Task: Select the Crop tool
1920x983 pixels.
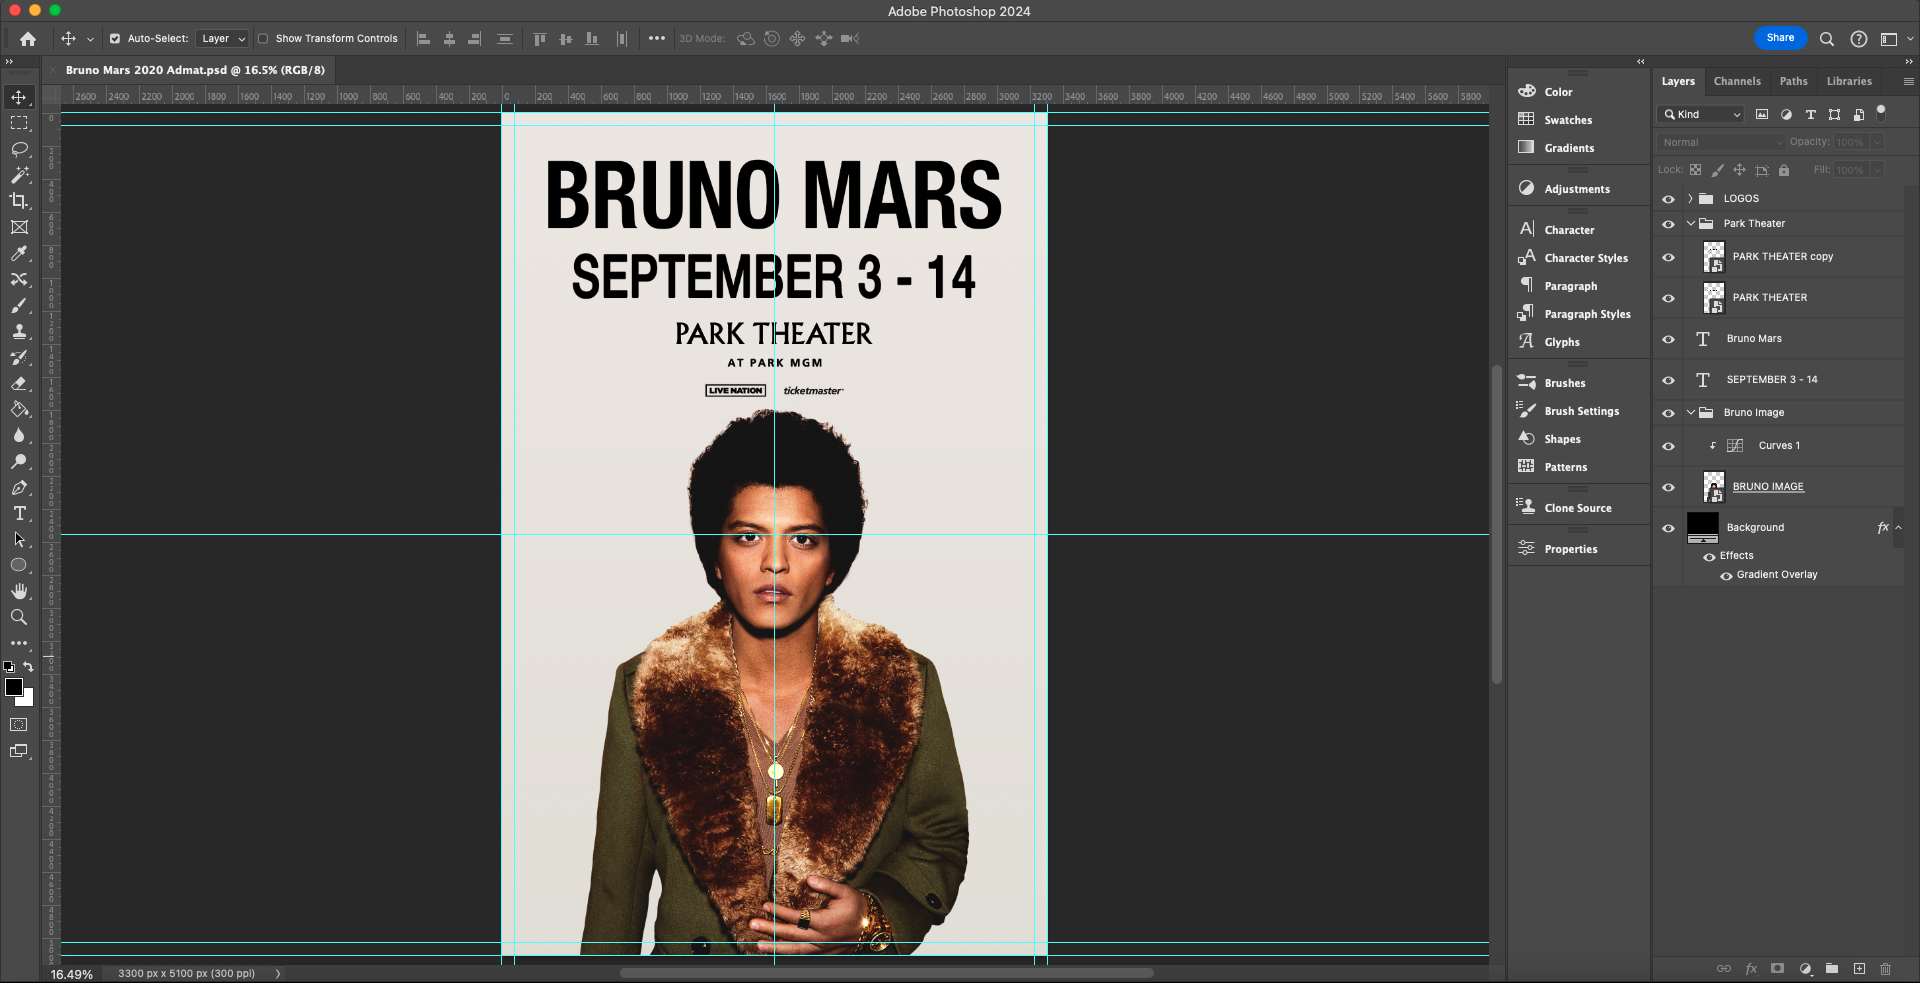Action: click(x=19, y=201)
